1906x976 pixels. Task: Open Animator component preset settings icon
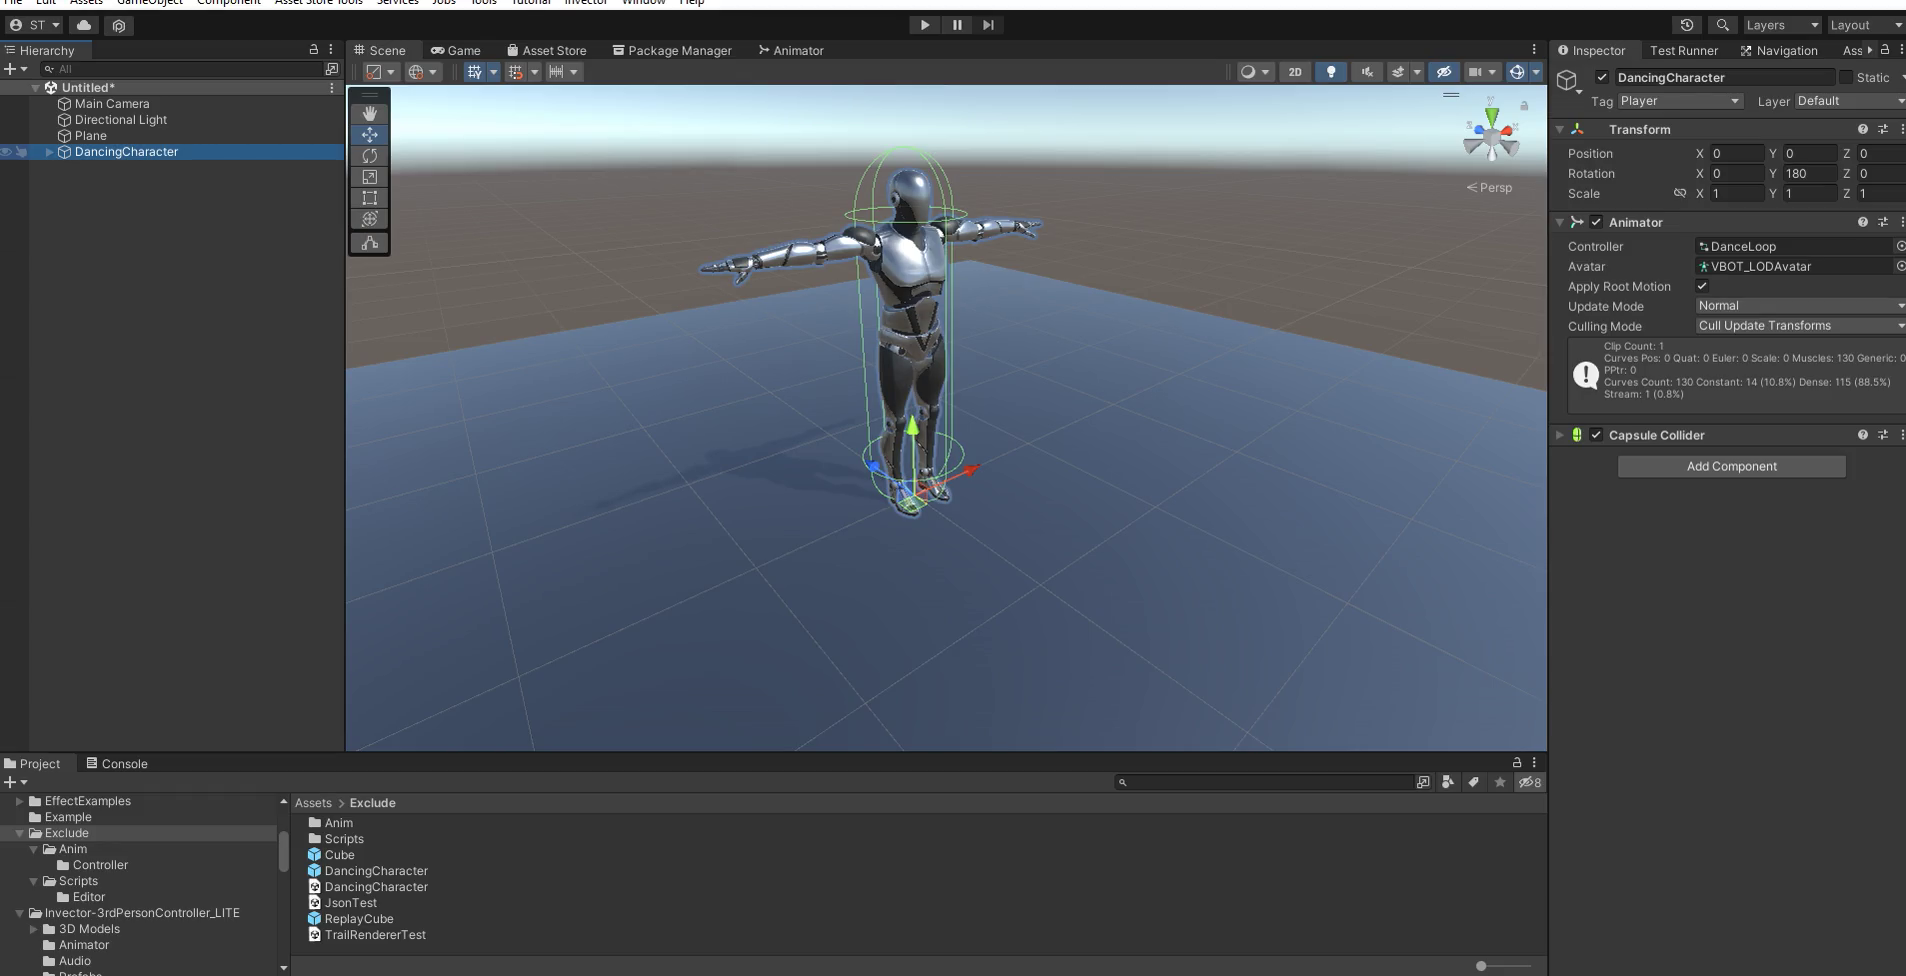[x=1883, y=222]
